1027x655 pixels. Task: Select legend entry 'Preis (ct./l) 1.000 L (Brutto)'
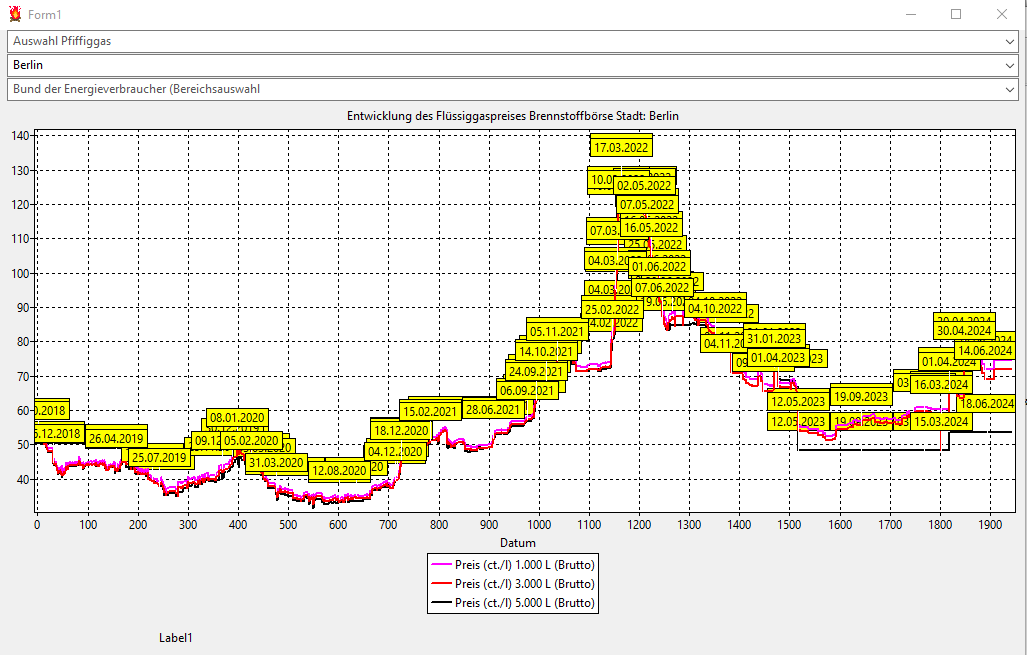[x=525, y=565]
